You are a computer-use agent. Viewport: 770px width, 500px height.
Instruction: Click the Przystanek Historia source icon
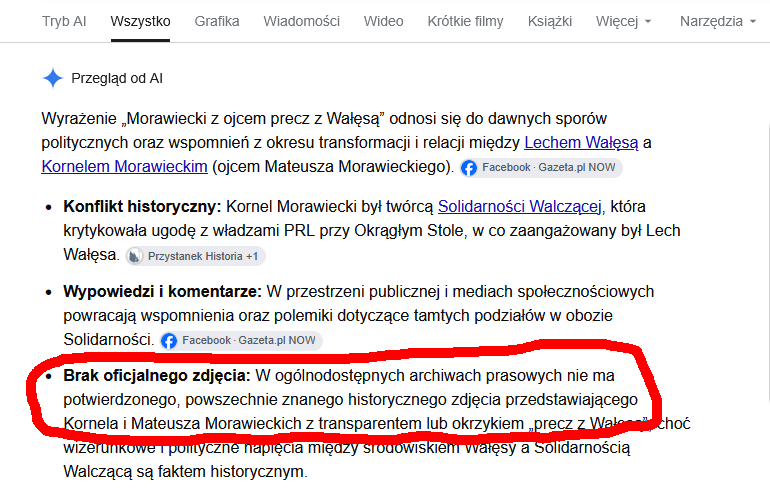point(135,256)
